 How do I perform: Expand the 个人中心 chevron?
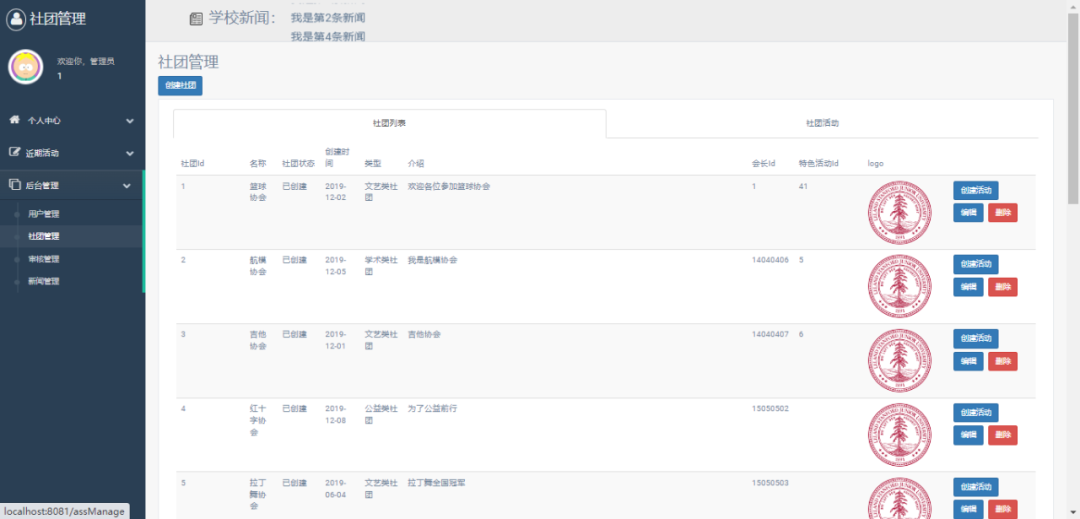[x=129, y=120]
